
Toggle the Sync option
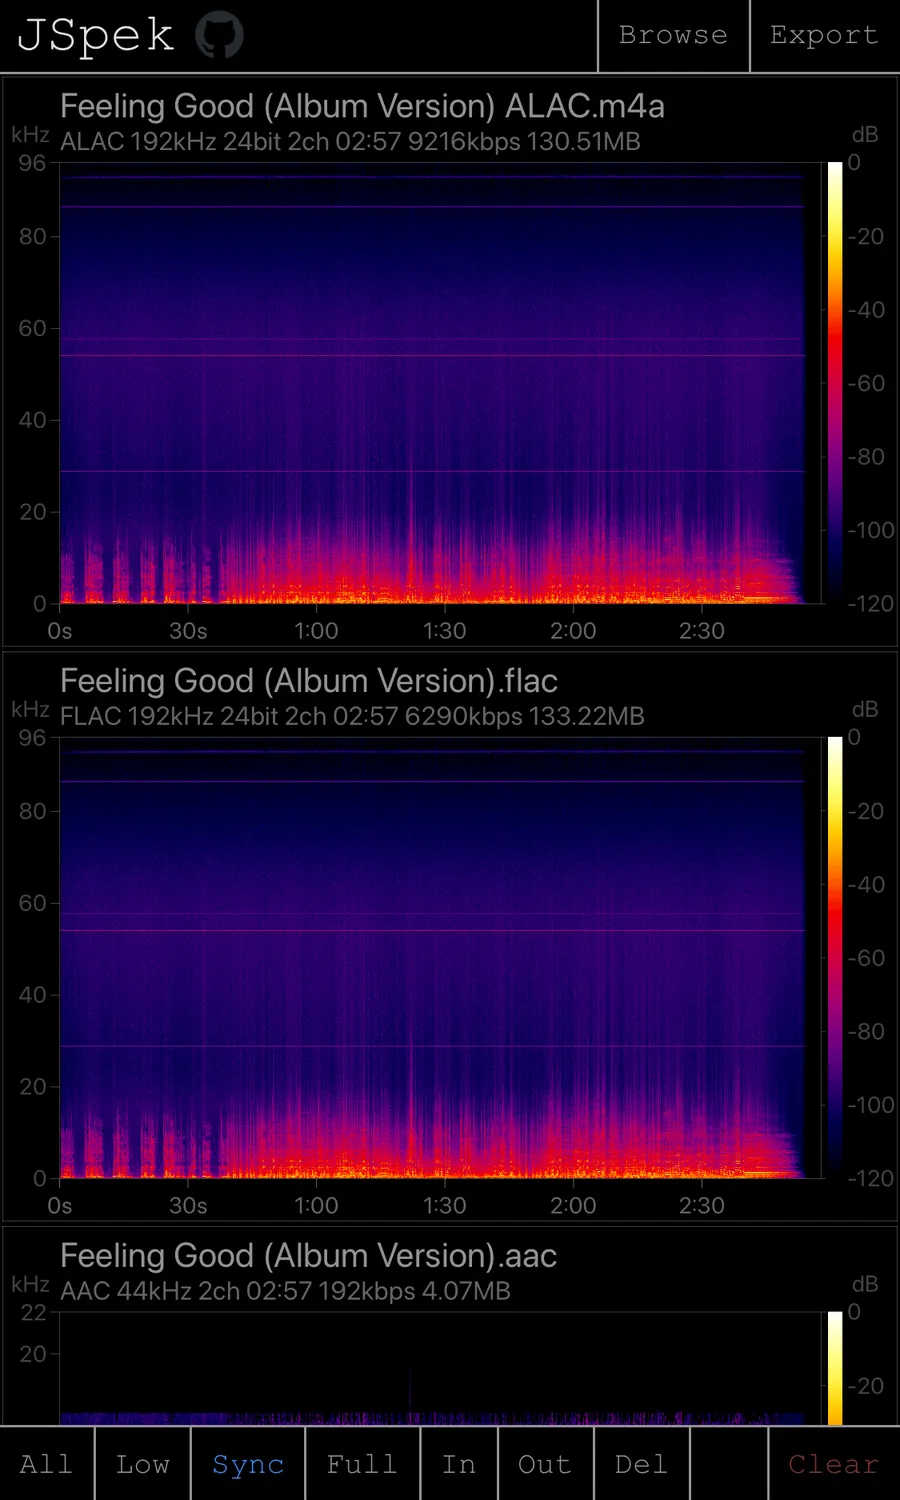coord(248,1464)
